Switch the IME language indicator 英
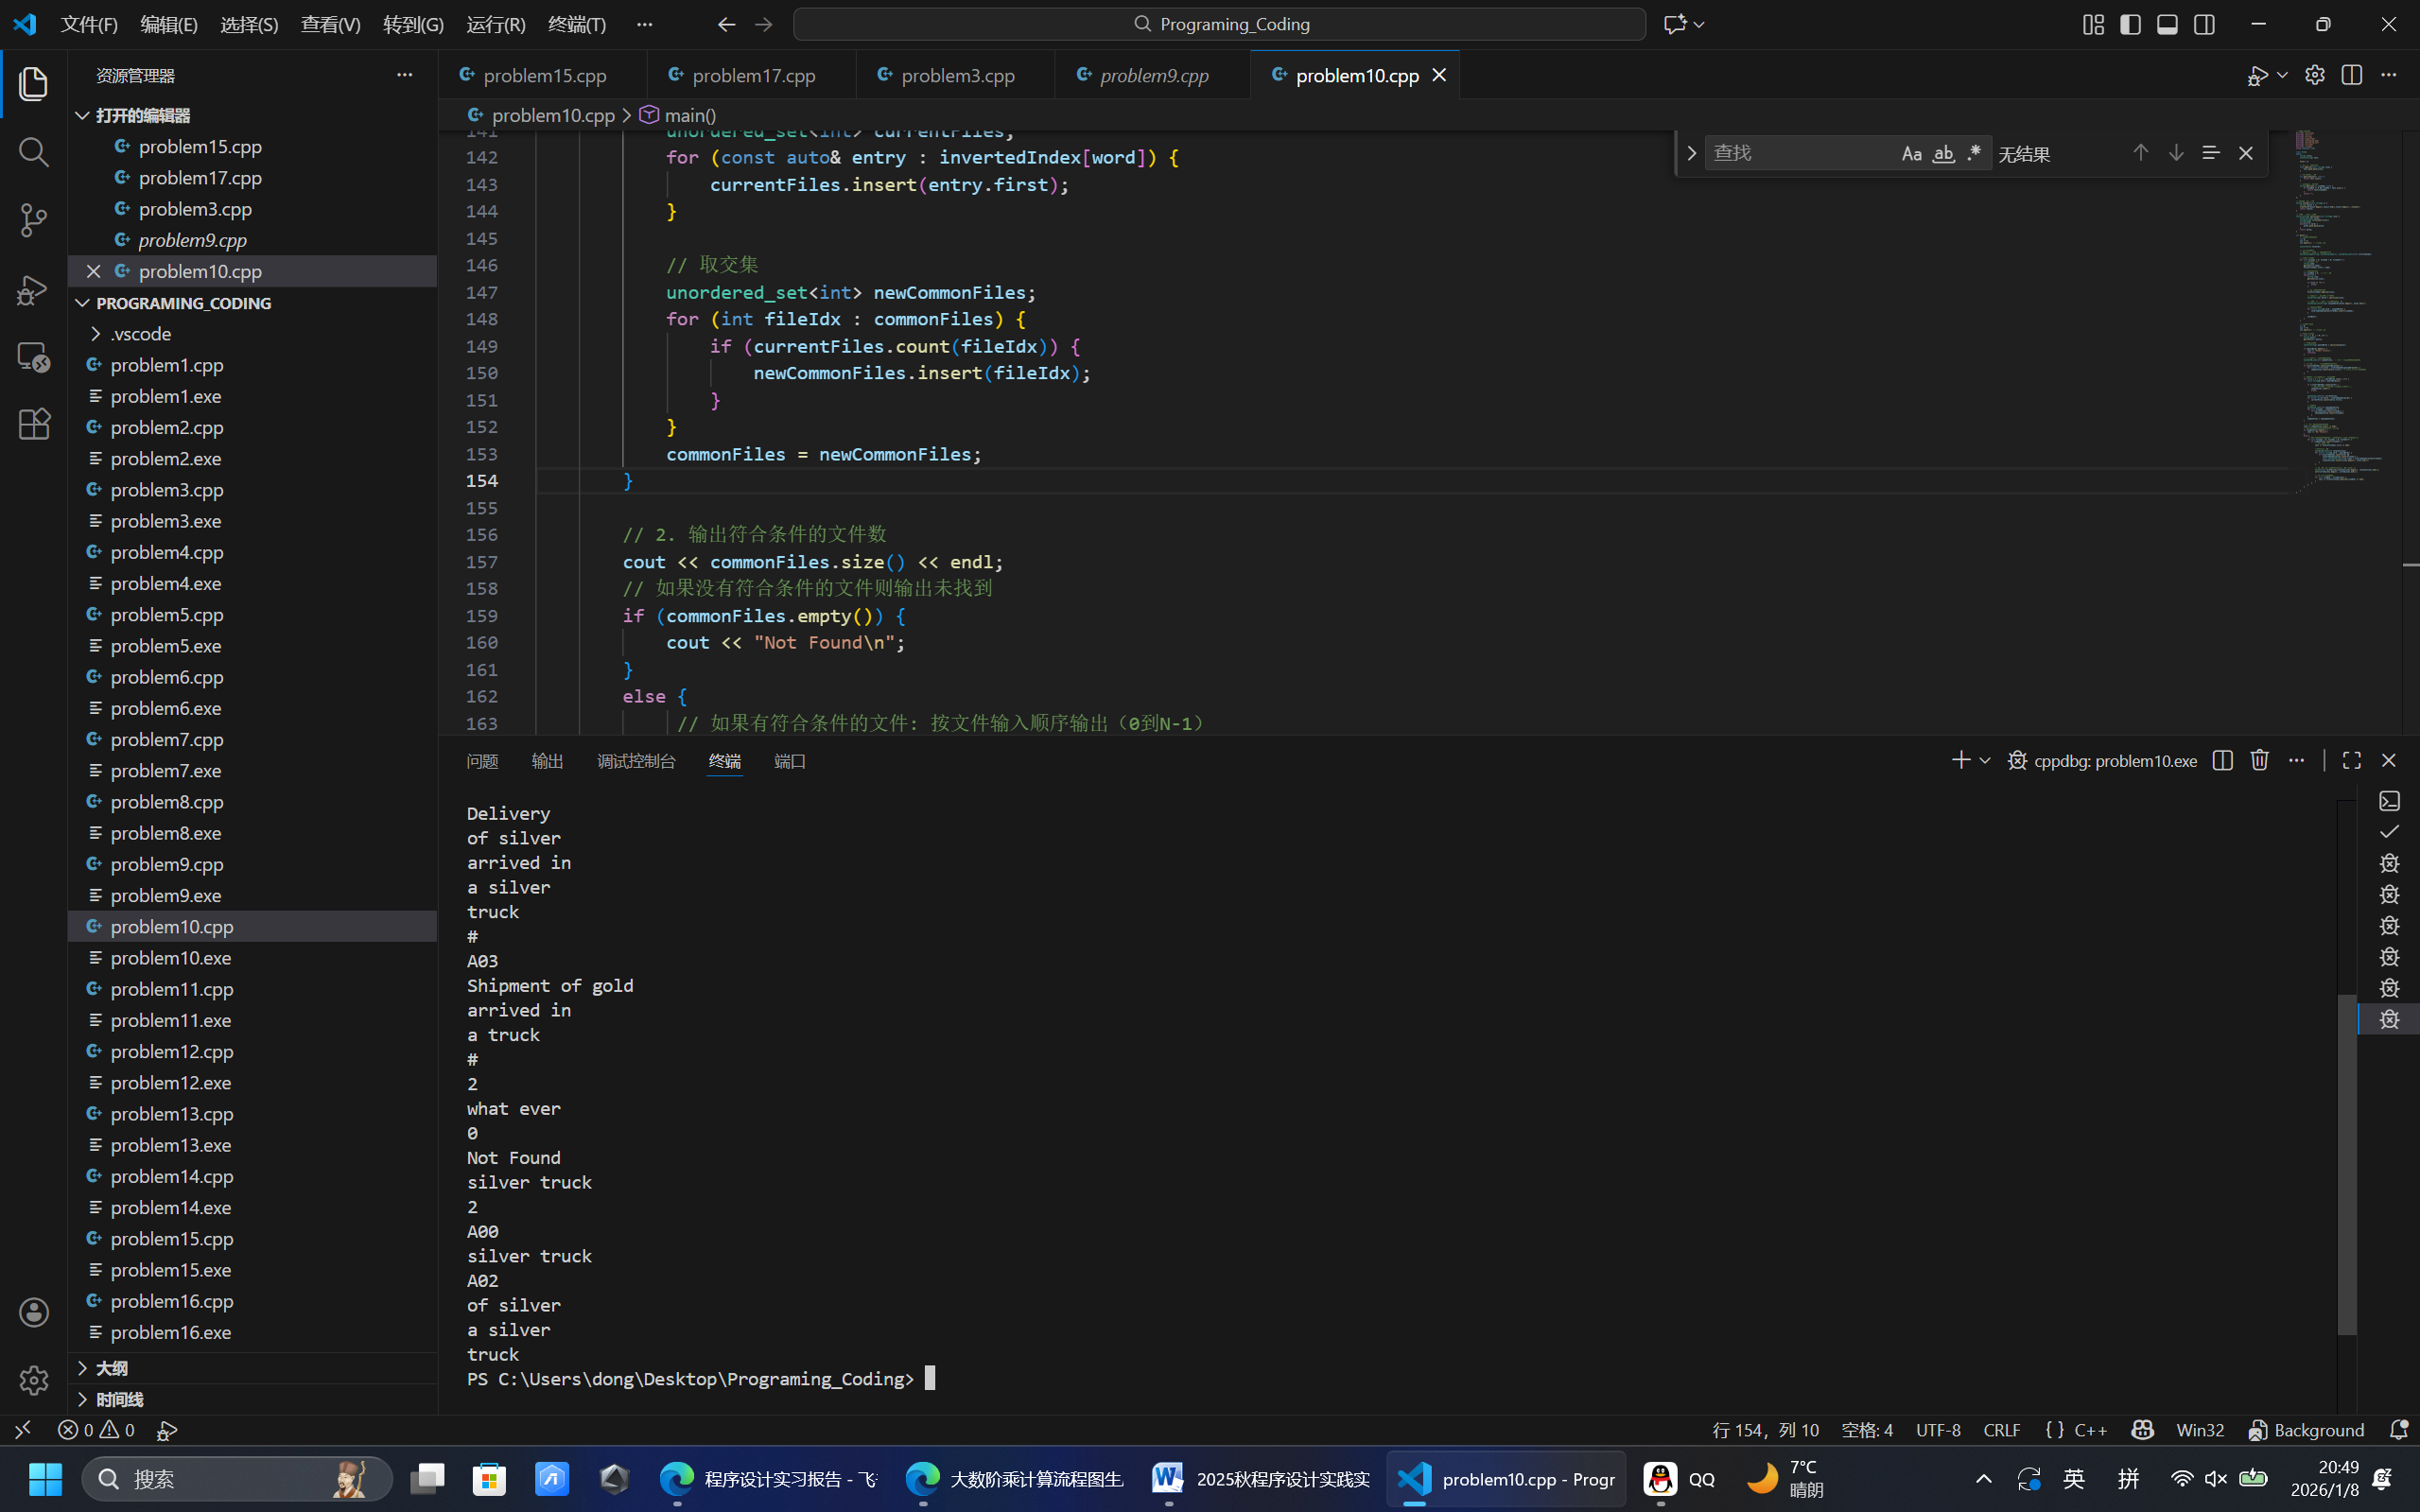 click(x=2074, y=1478)
